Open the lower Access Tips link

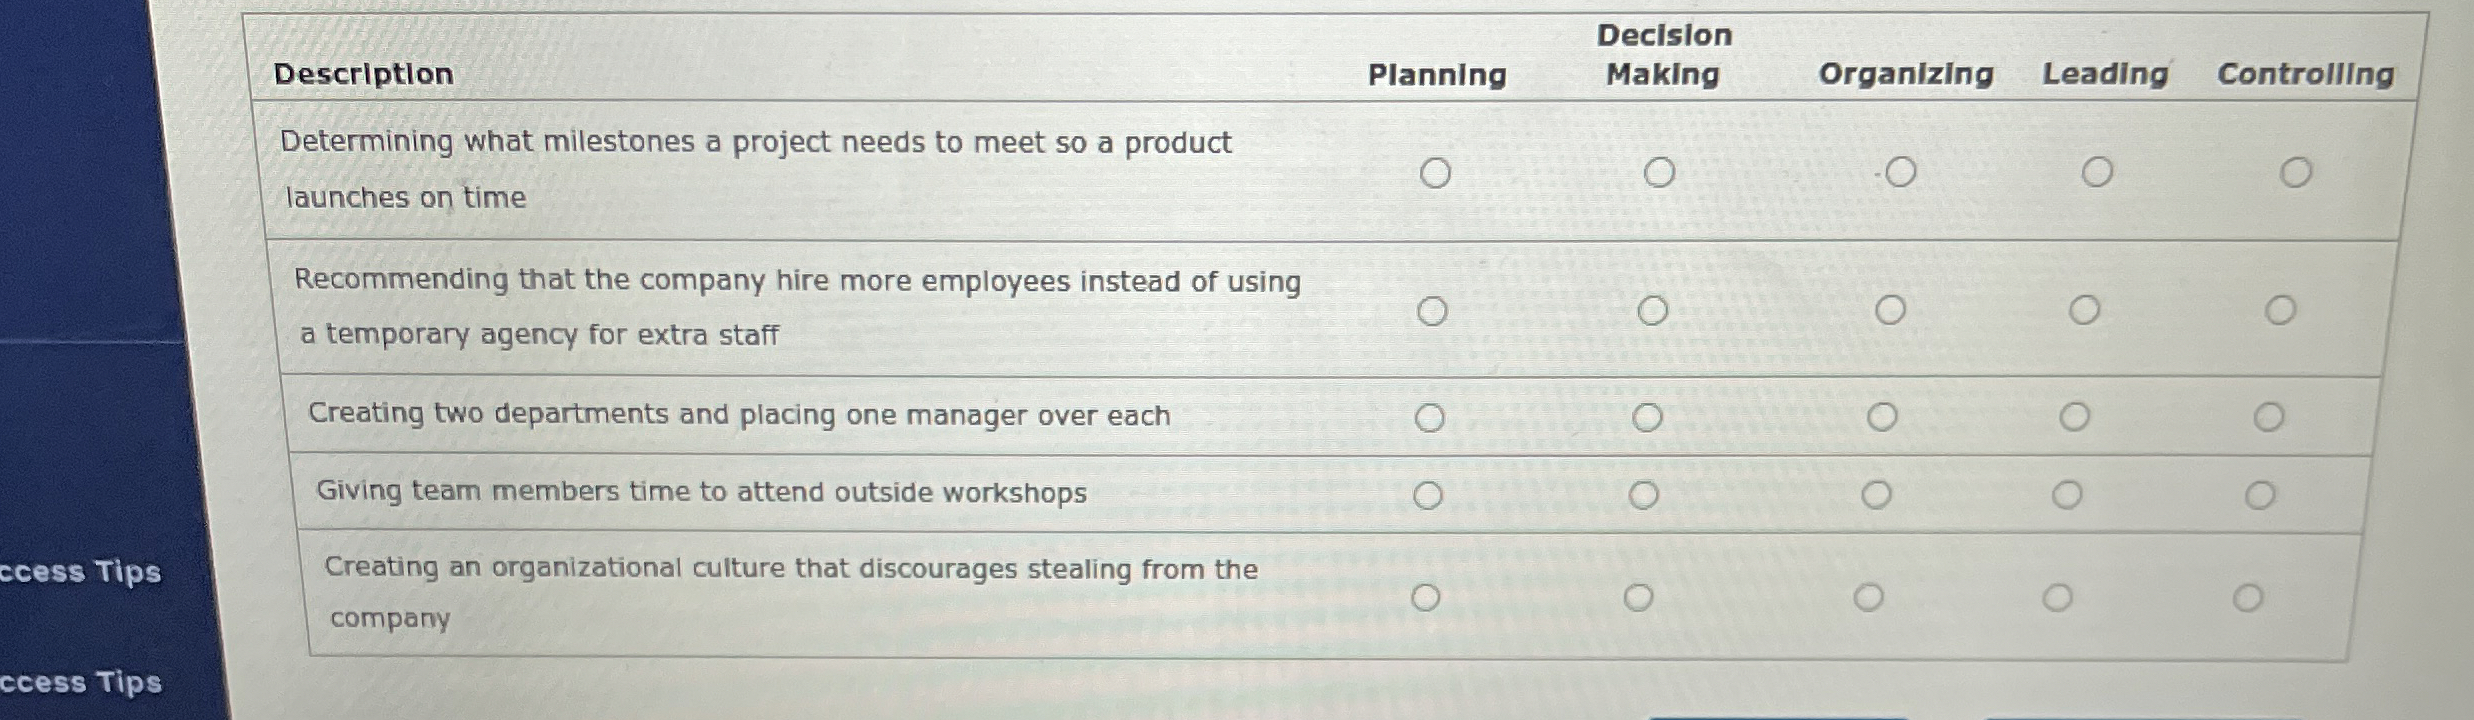[x=81, y=684]
